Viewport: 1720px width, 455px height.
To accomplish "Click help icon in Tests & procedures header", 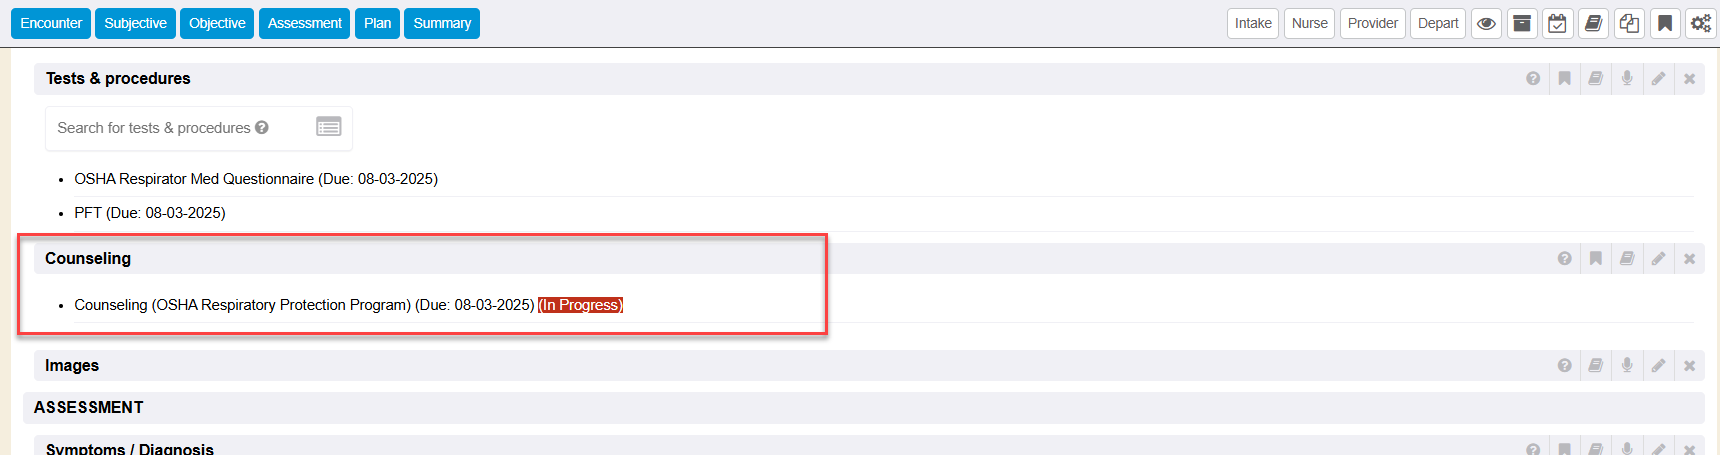I will coord(1533,79).
